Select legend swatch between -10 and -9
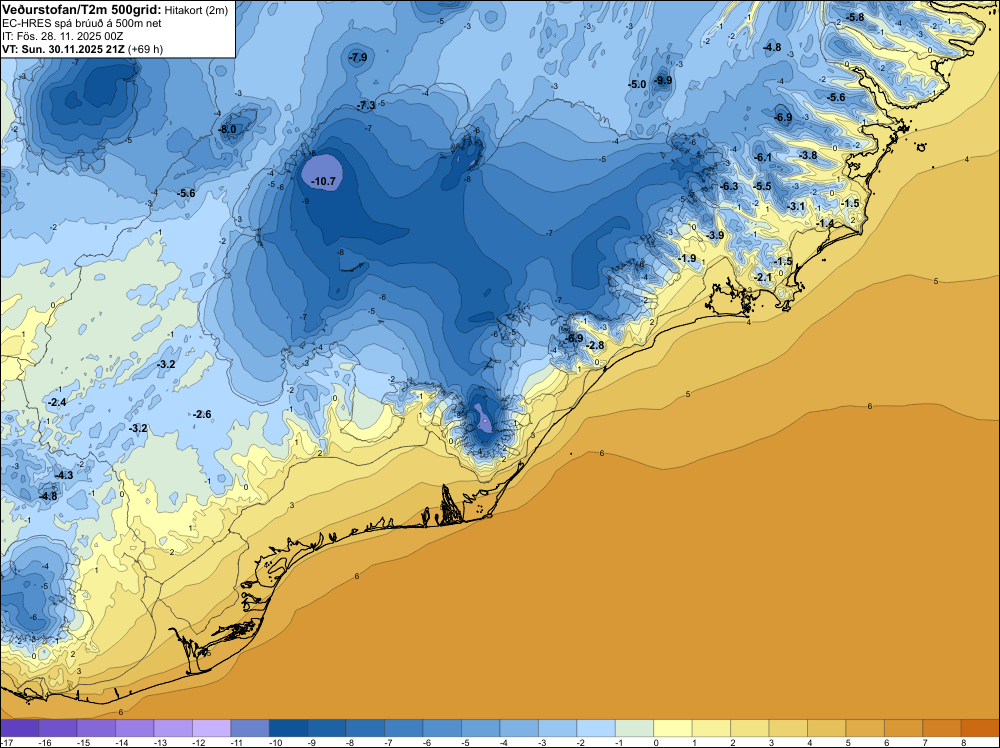 click(x=288, y=728)
